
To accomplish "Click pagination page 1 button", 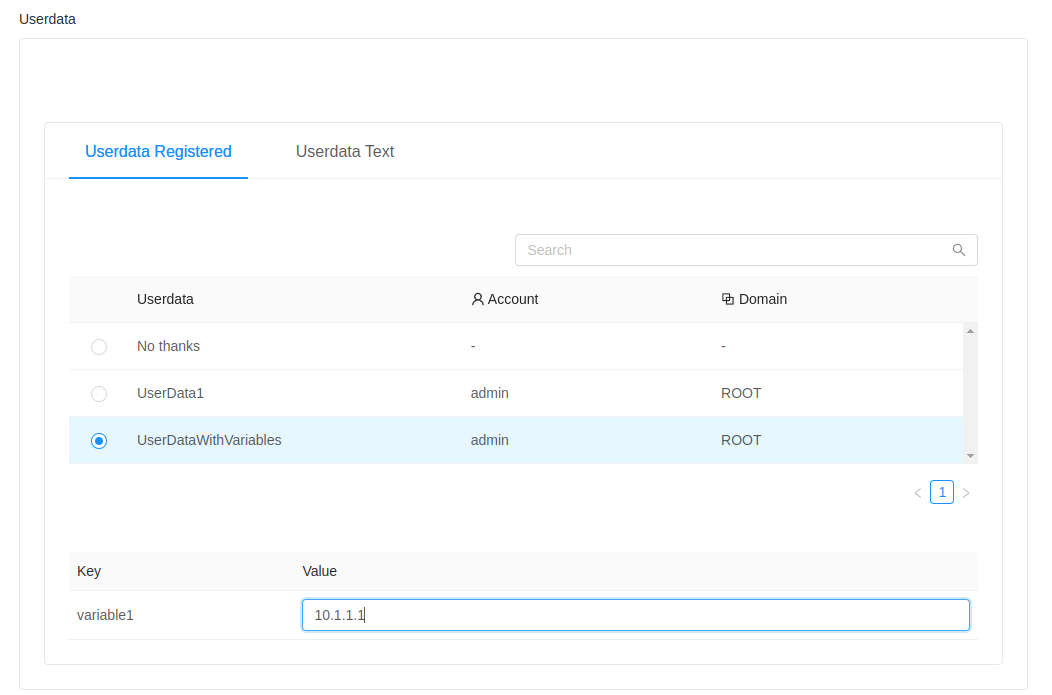I will 942,492.
